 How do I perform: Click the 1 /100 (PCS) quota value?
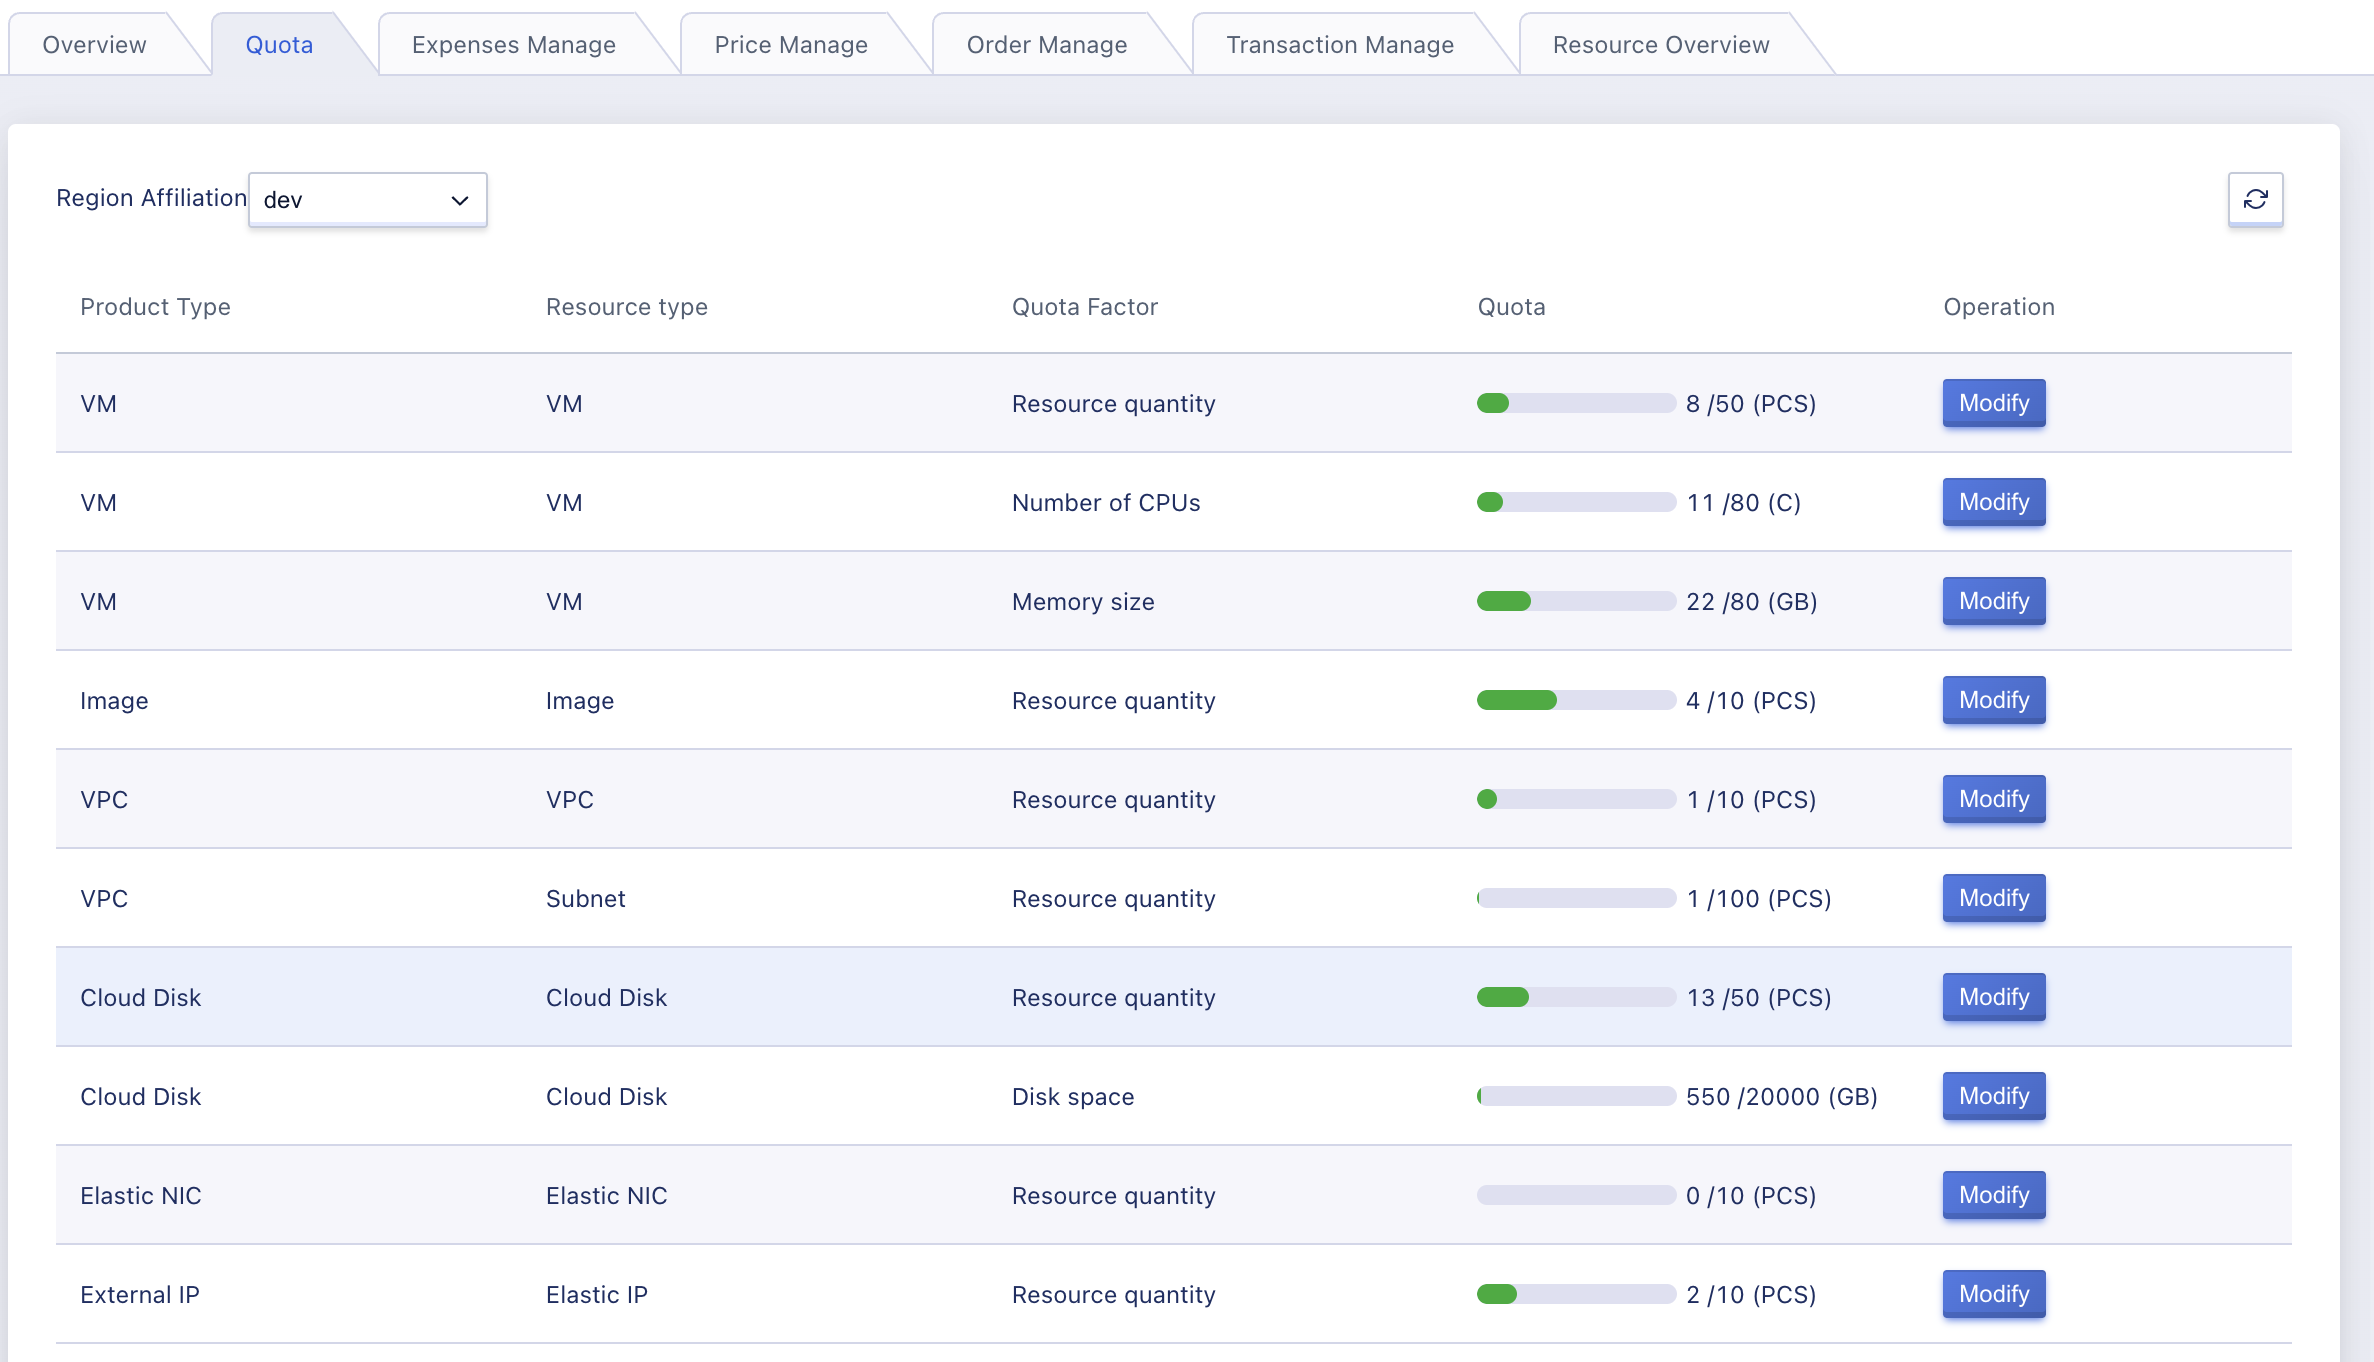(x=1759, y=899)
